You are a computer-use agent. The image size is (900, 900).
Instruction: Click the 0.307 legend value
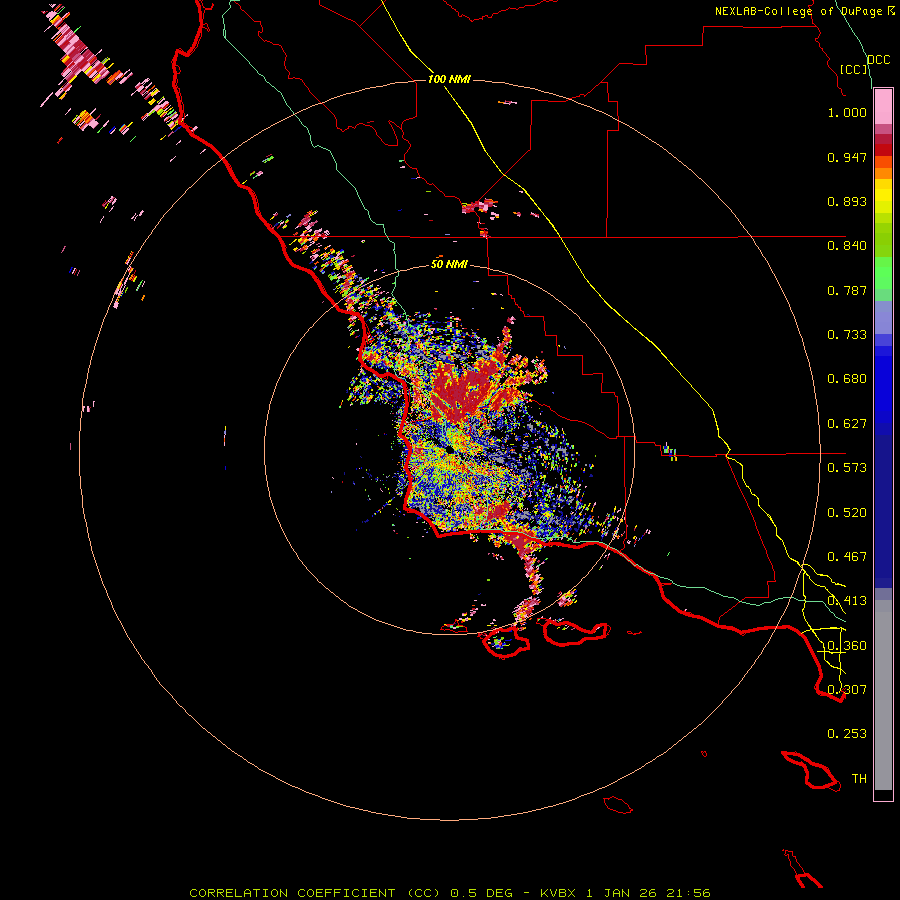pyautogui.click(x=847, y=690)
